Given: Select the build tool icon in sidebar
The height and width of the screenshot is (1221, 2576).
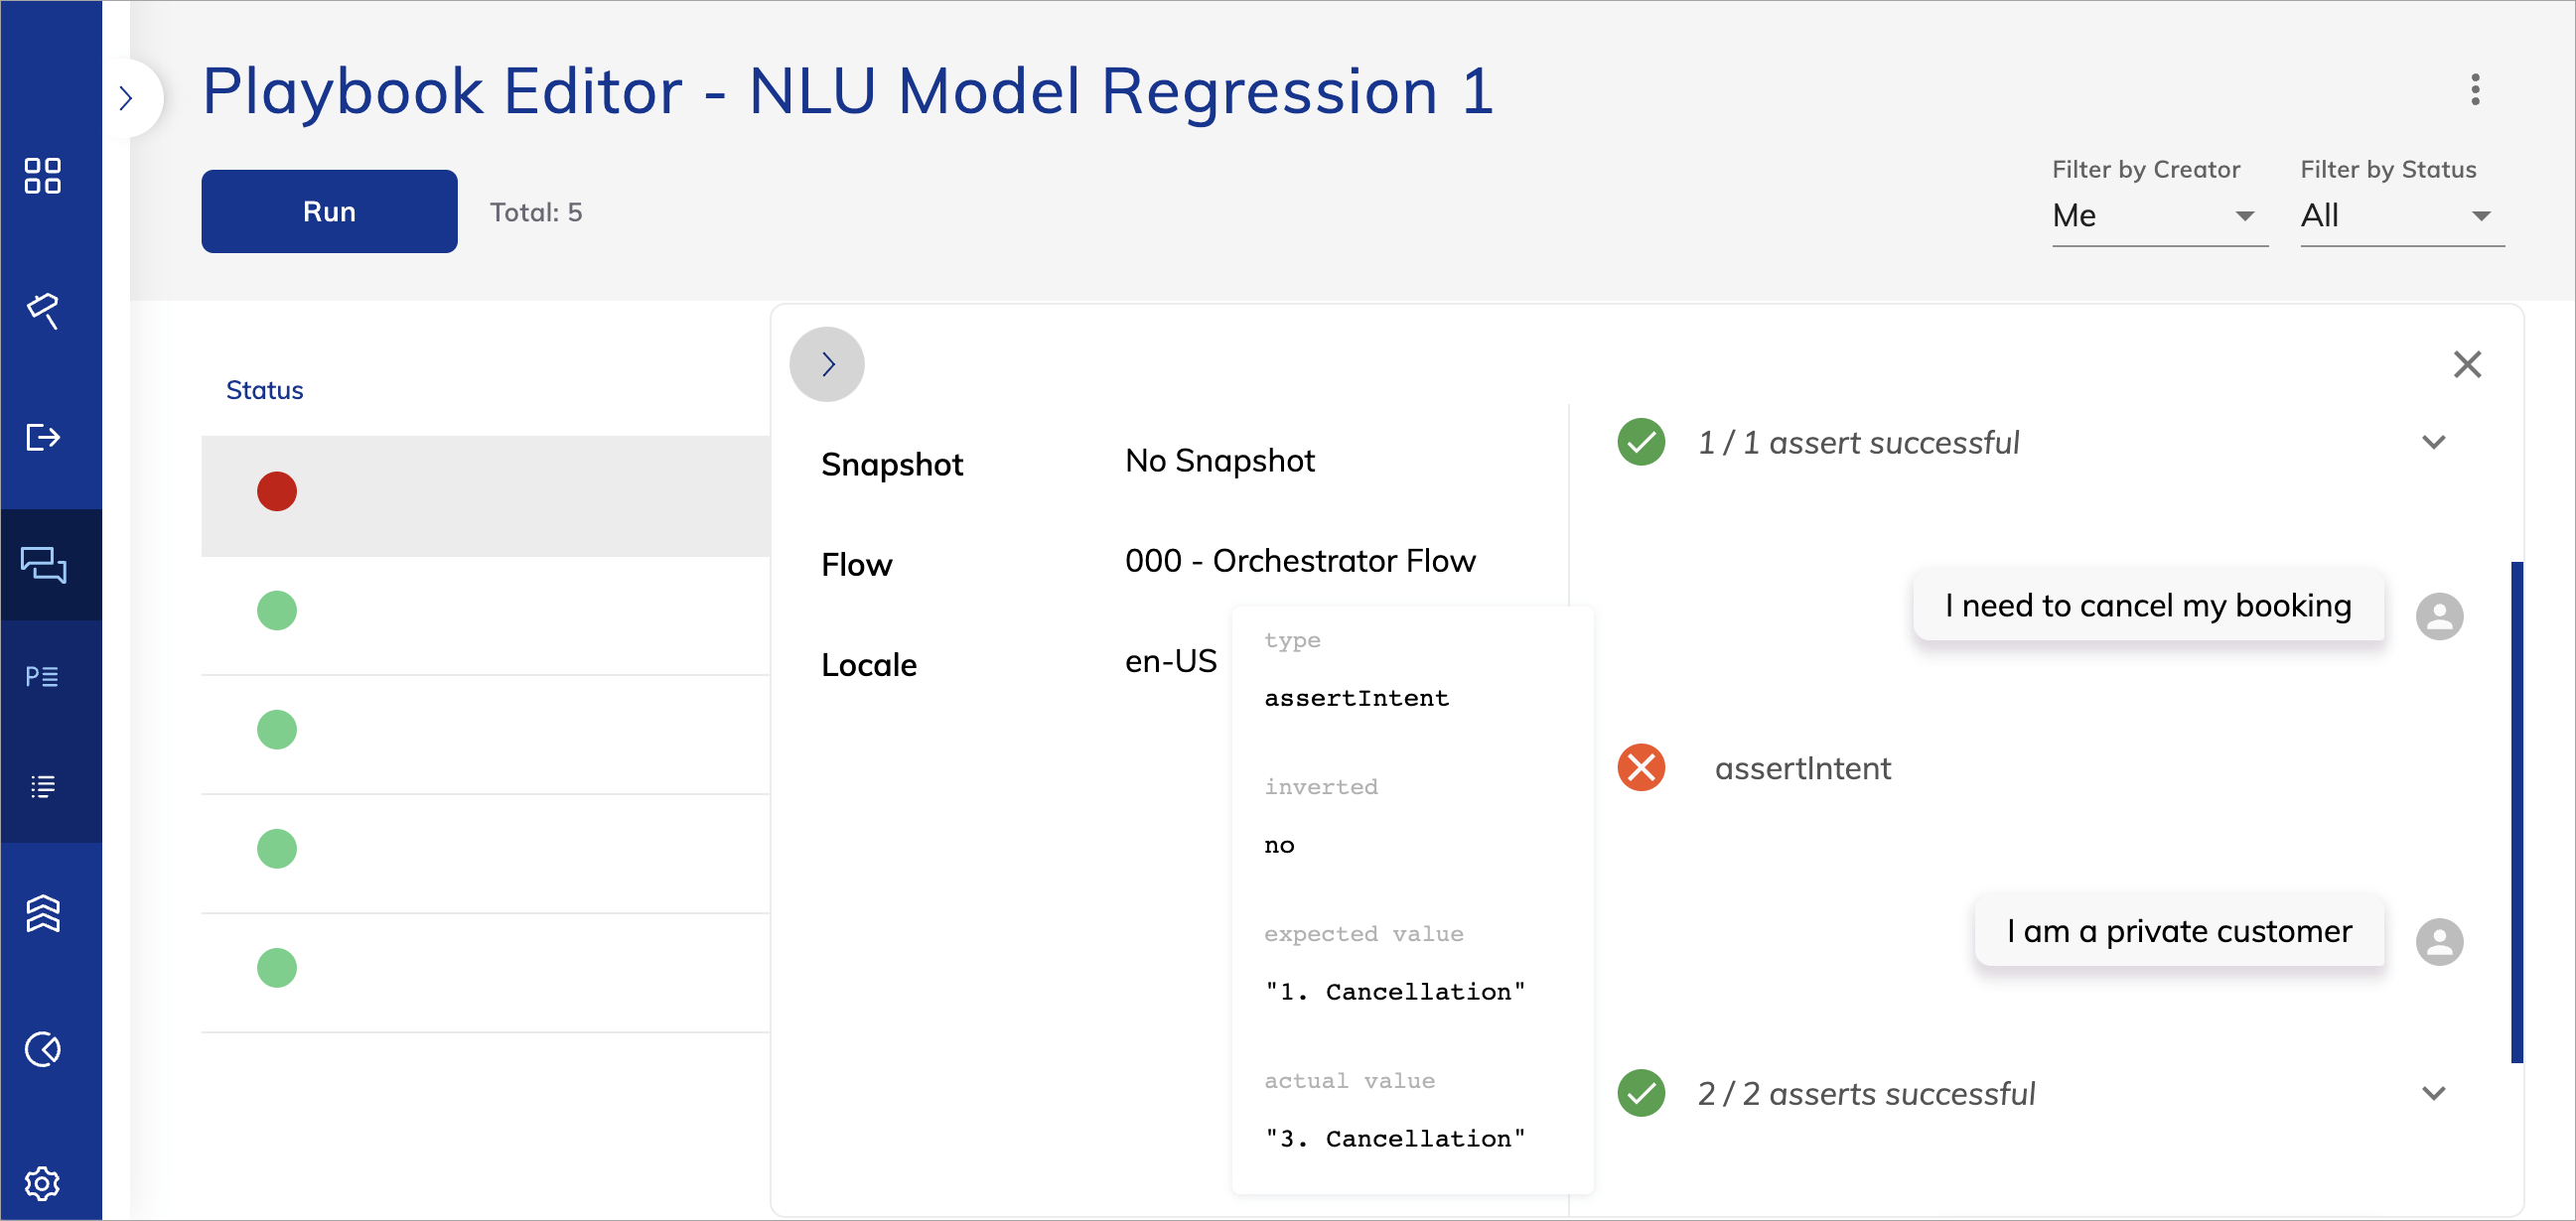Looking at the screenshot, I should coord(42,311).
